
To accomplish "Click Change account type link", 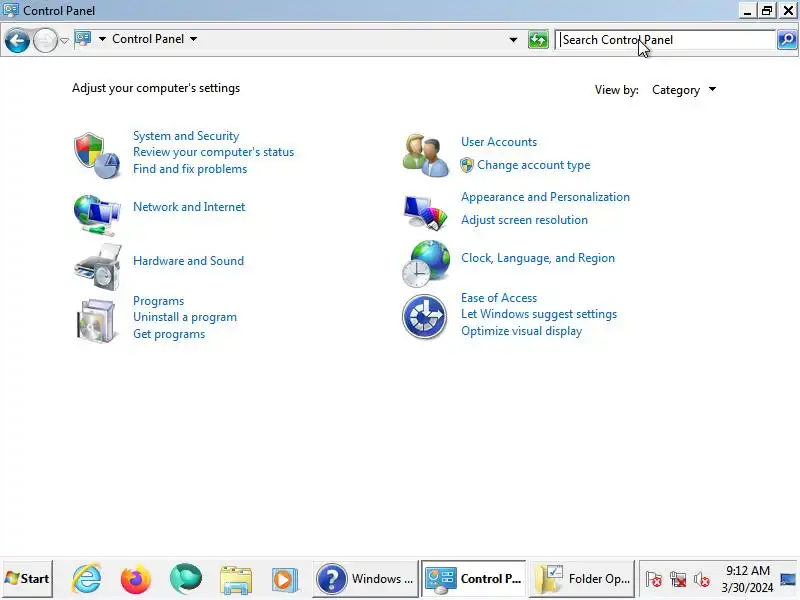I will click(x=534, y=165).
